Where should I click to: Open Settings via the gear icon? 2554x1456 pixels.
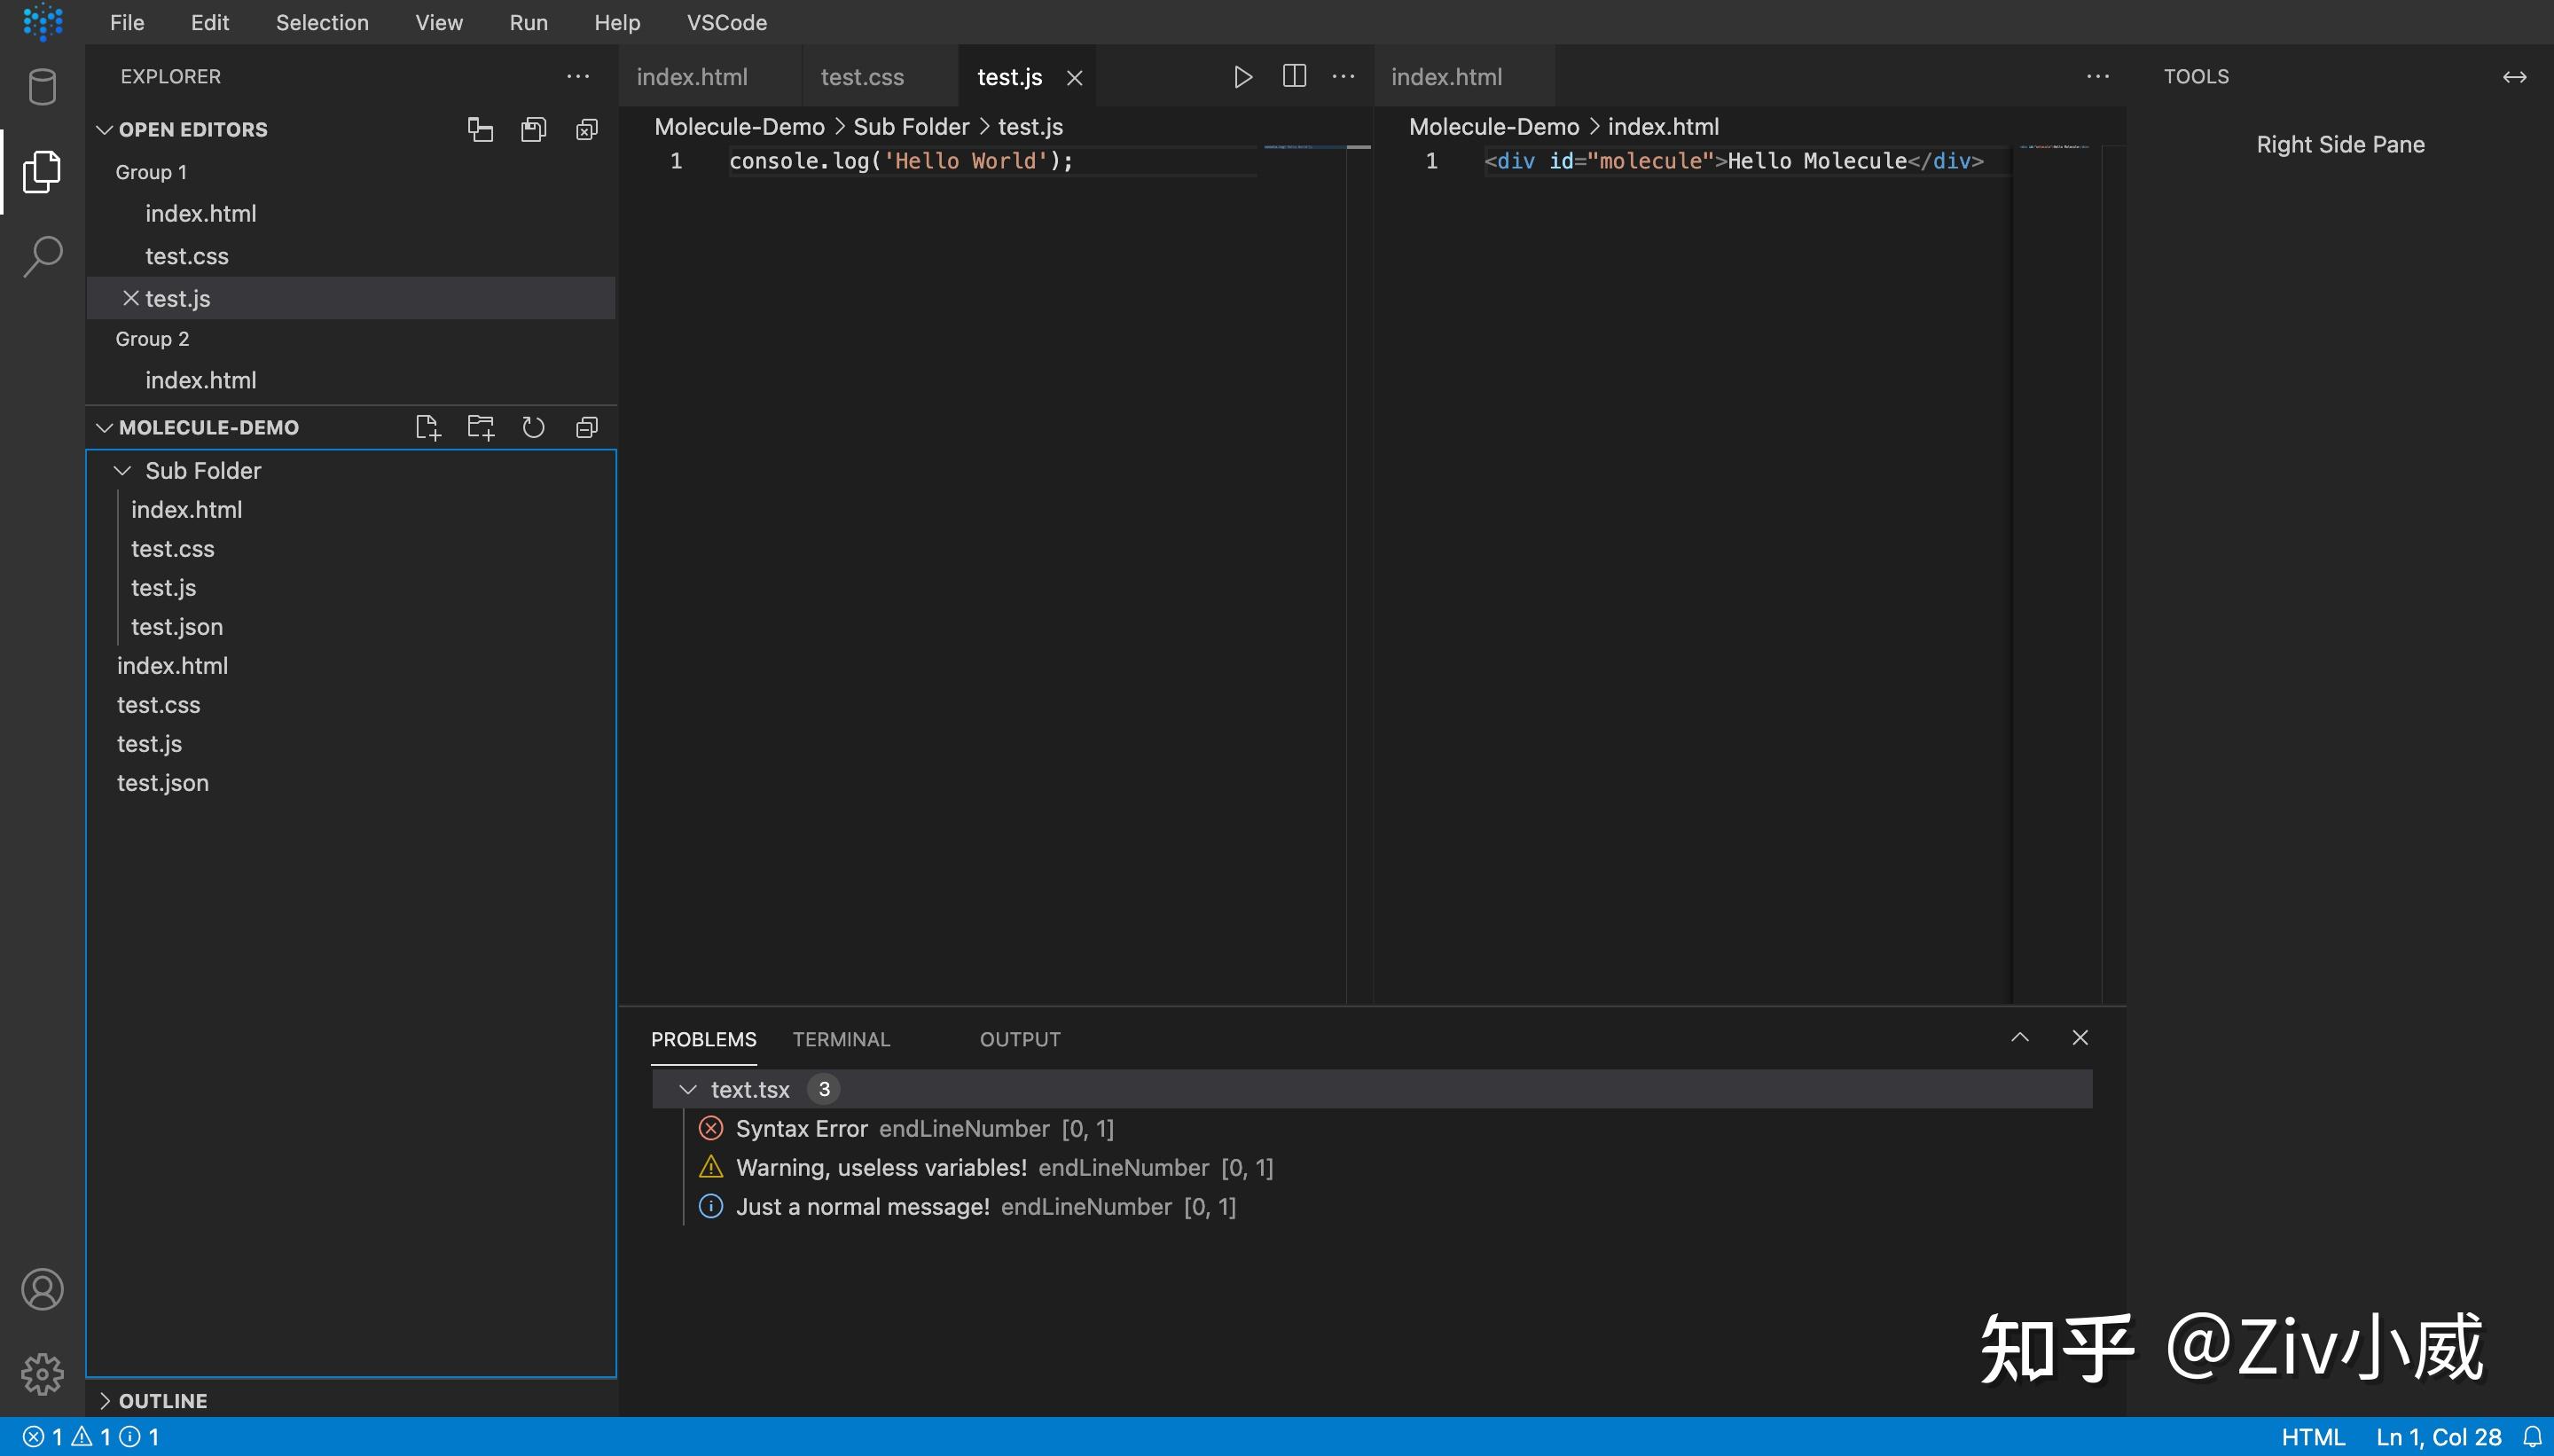tap(42, 1374)
